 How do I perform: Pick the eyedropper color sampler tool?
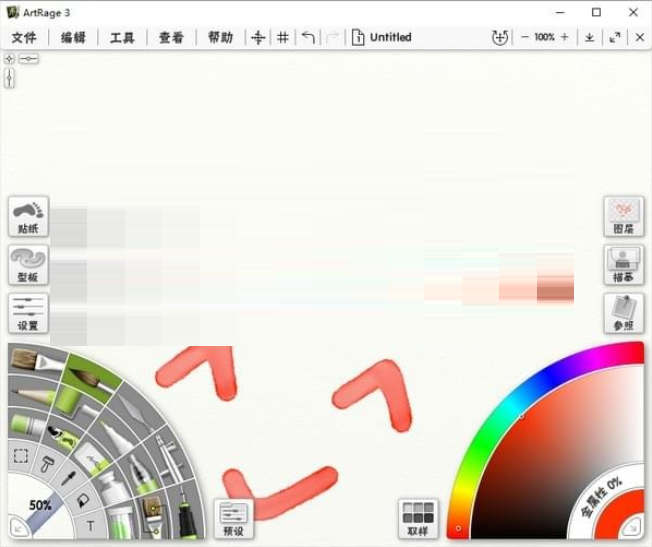(67, 478)
